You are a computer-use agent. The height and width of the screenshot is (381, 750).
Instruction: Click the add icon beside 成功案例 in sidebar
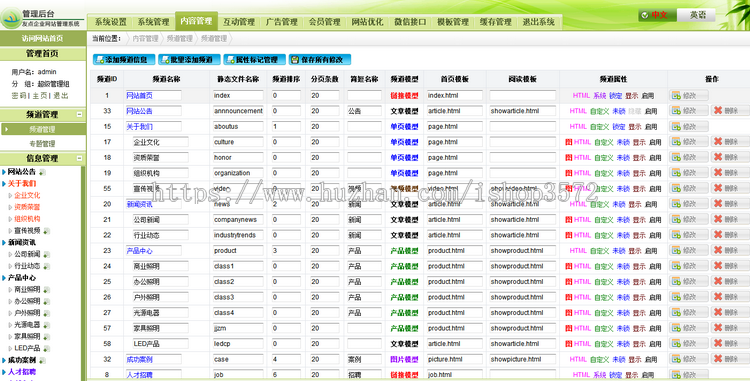[42, 361]
